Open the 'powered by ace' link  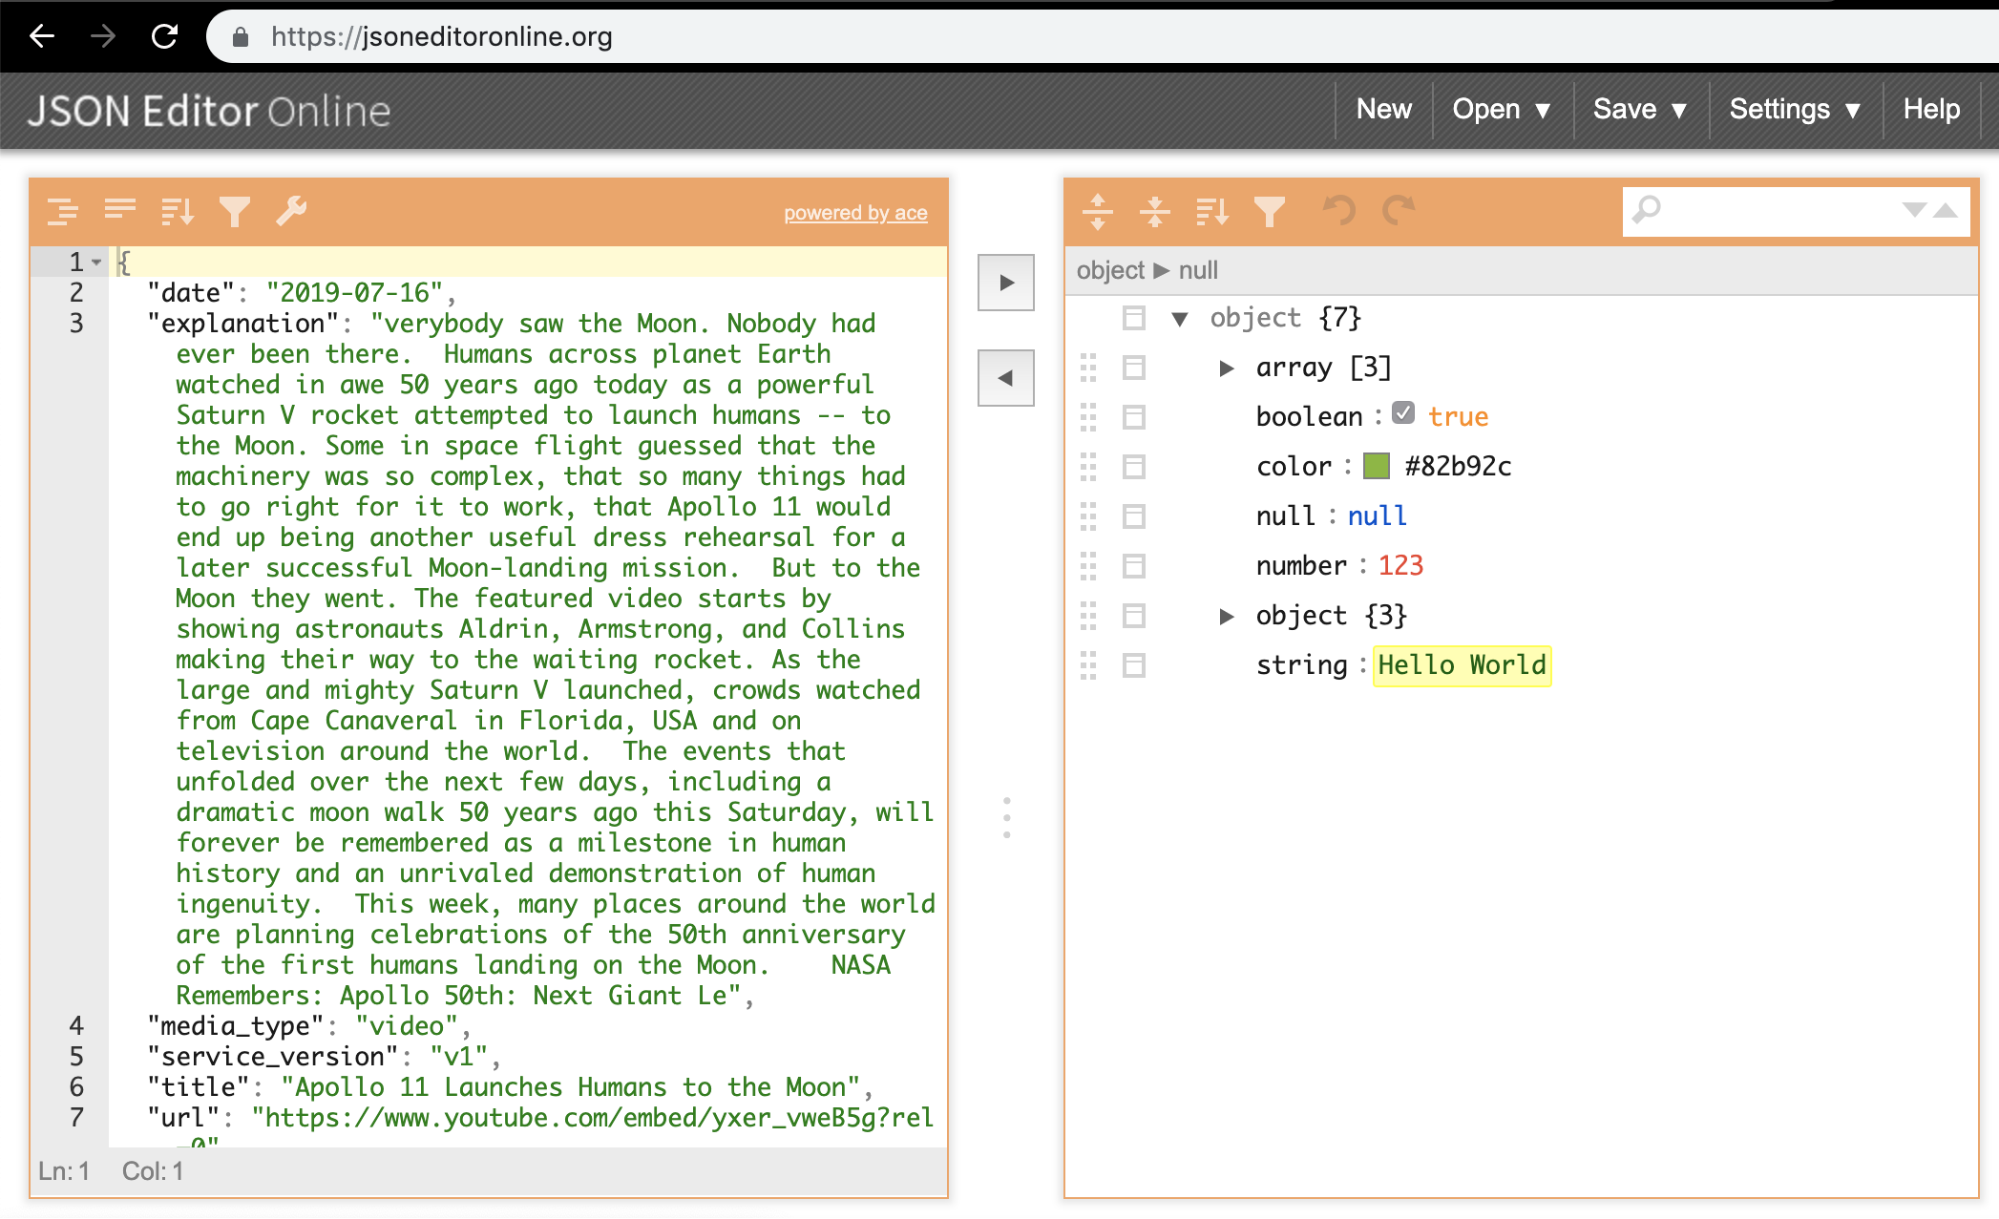[855, 213]
